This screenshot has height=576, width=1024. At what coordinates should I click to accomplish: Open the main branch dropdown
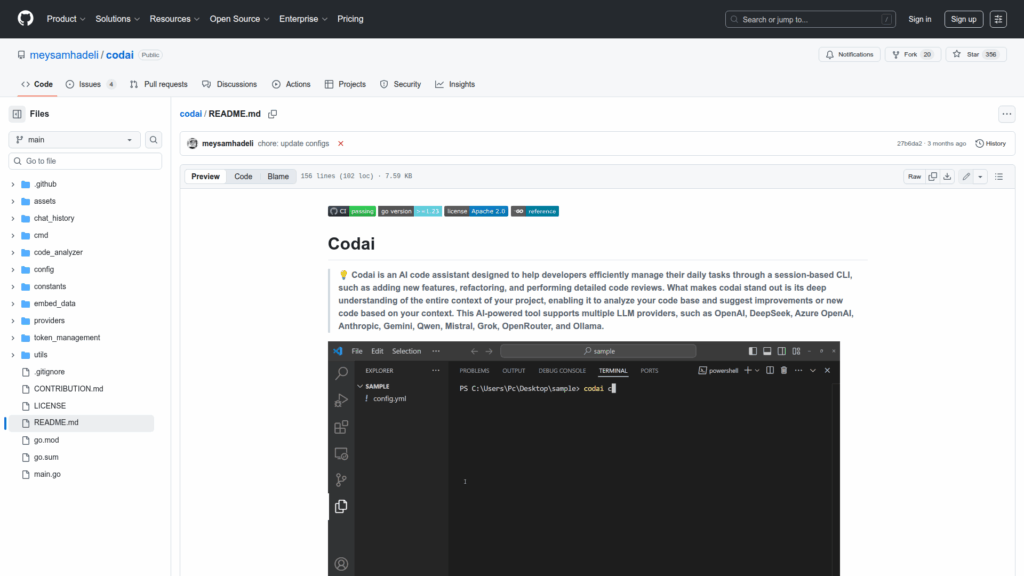tap(75, 140)
